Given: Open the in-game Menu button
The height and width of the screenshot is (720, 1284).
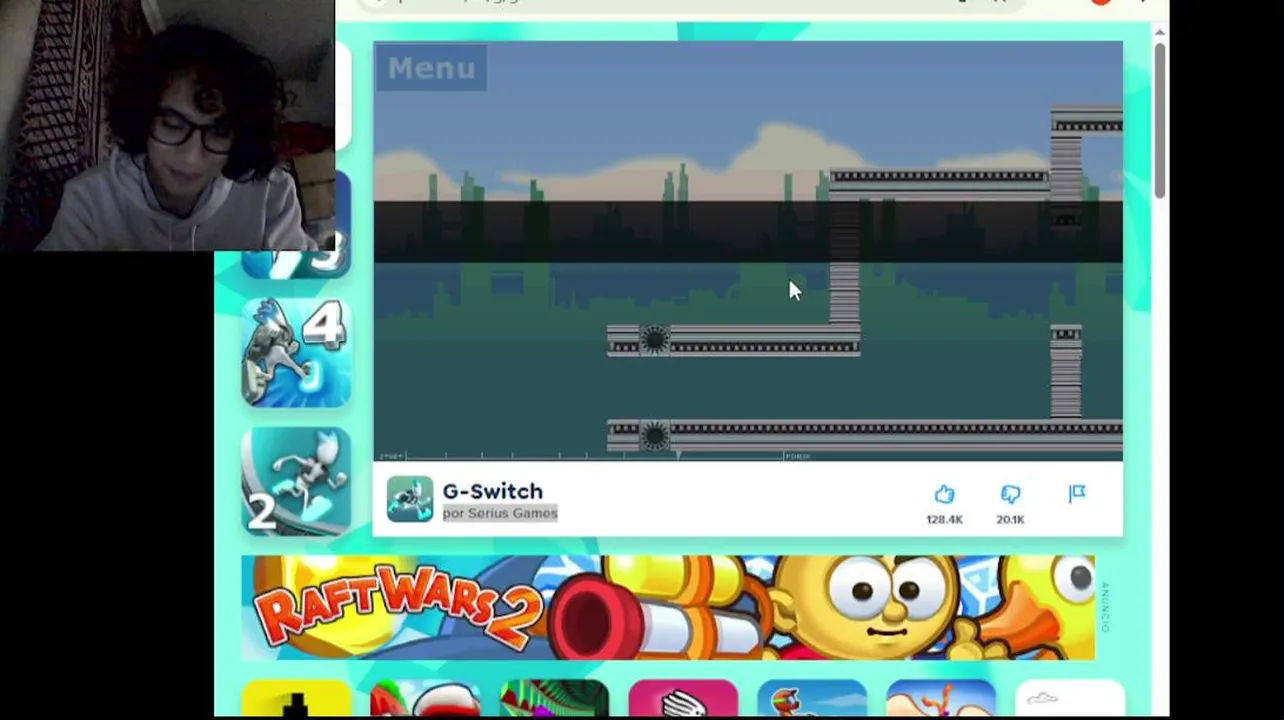Looking at the screenshot, I should 432,68.
